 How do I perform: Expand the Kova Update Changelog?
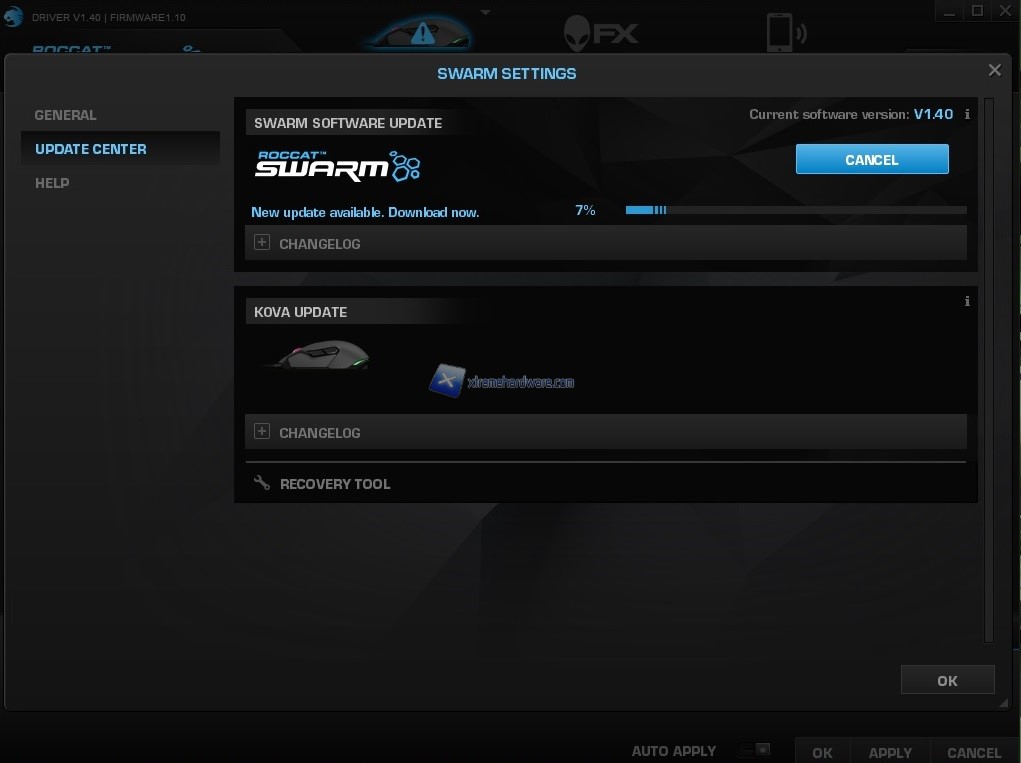(x=262, y=432)
